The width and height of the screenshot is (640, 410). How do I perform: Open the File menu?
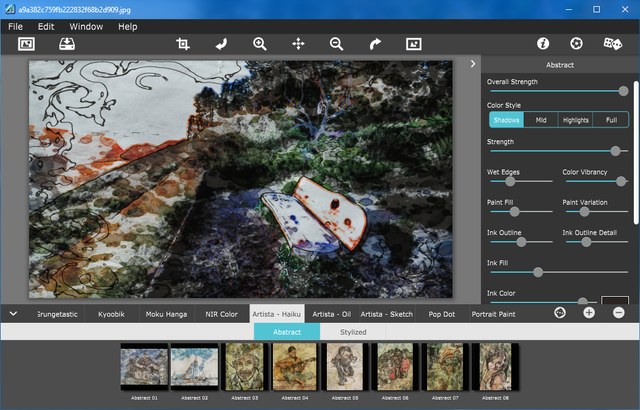tap(16, 27)
